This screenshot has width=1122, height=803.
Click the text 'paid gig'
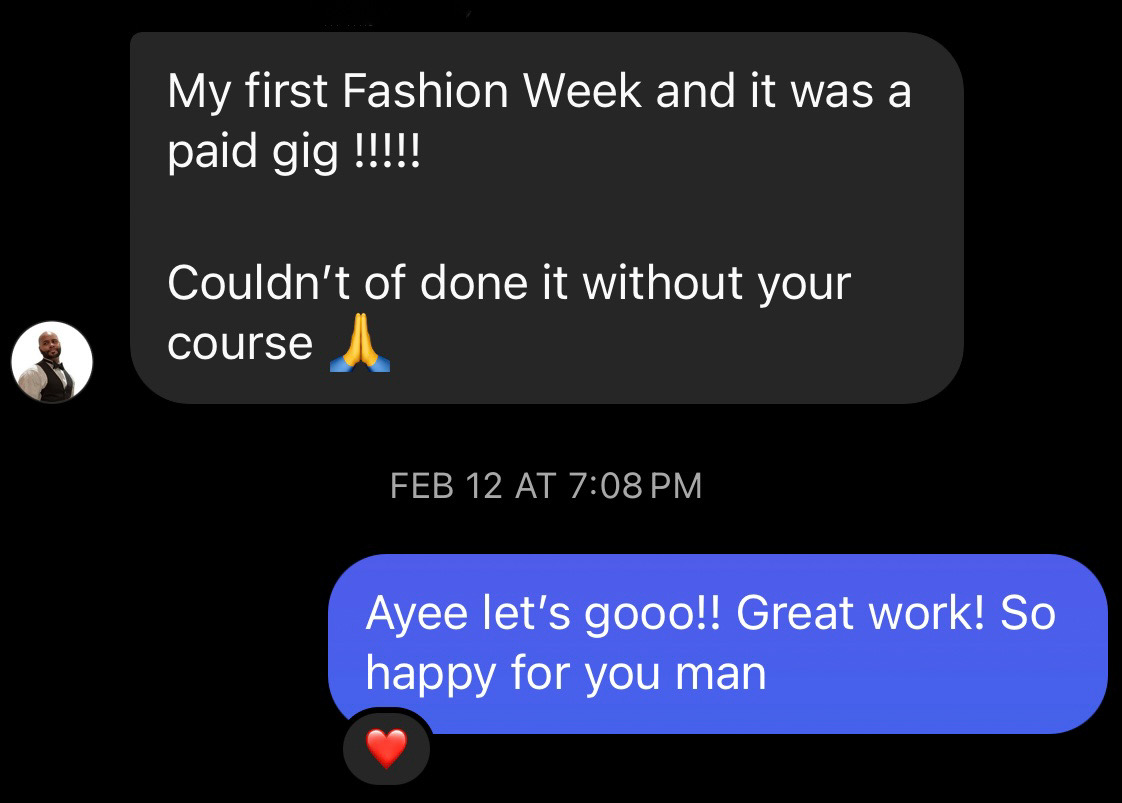point(253,152)
